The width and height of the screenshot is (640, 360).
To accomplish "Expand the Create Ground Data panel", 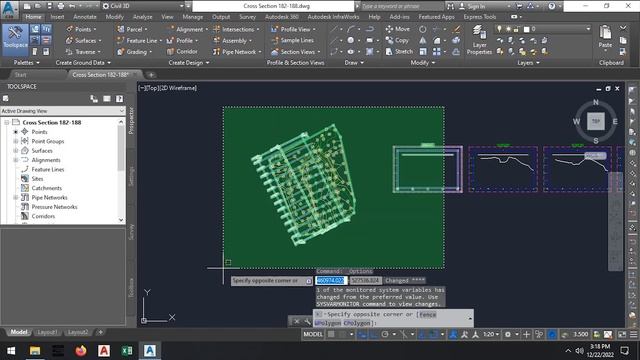I will tap(83, 62).
